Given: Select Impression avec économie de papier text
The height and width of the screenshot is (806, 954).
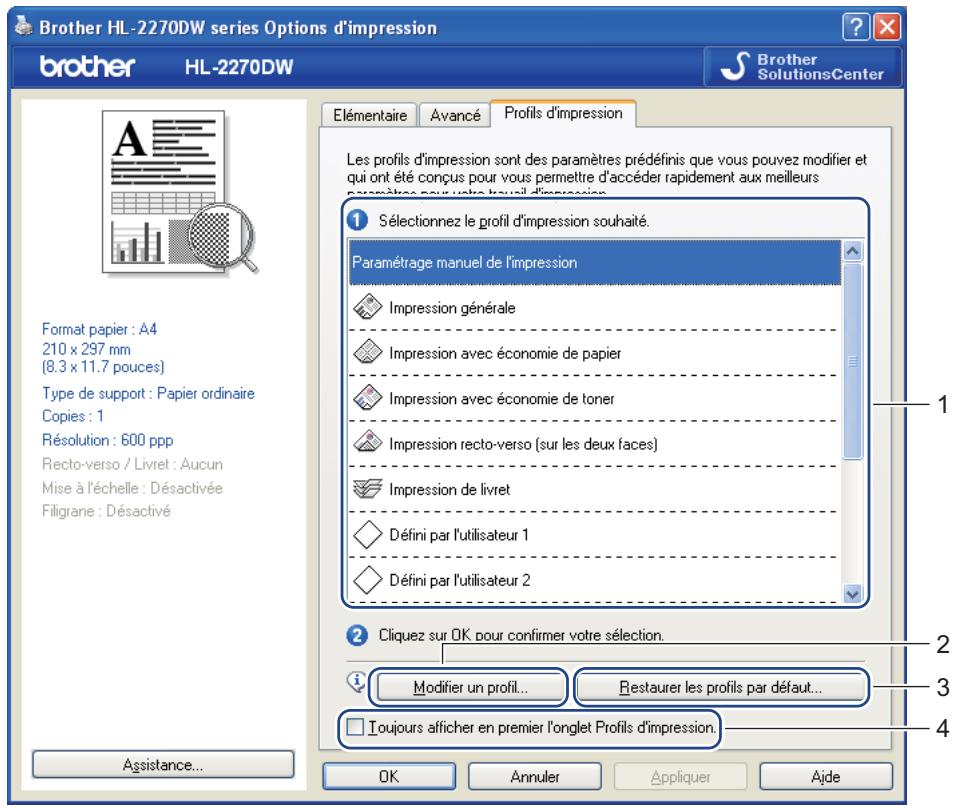Looking at the screenshot, I should (x=505, y=353).
